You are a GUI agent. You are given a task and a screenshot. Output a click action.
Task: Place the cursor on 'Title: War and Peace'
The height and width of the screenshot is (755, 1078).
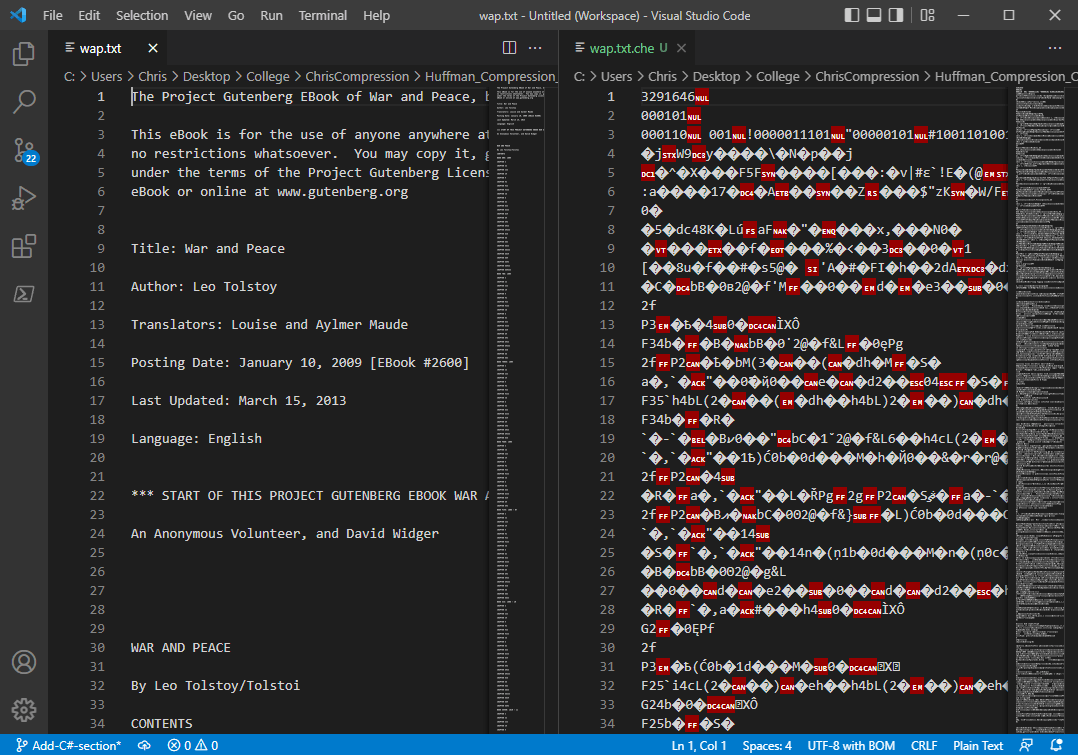pos(208,248)
